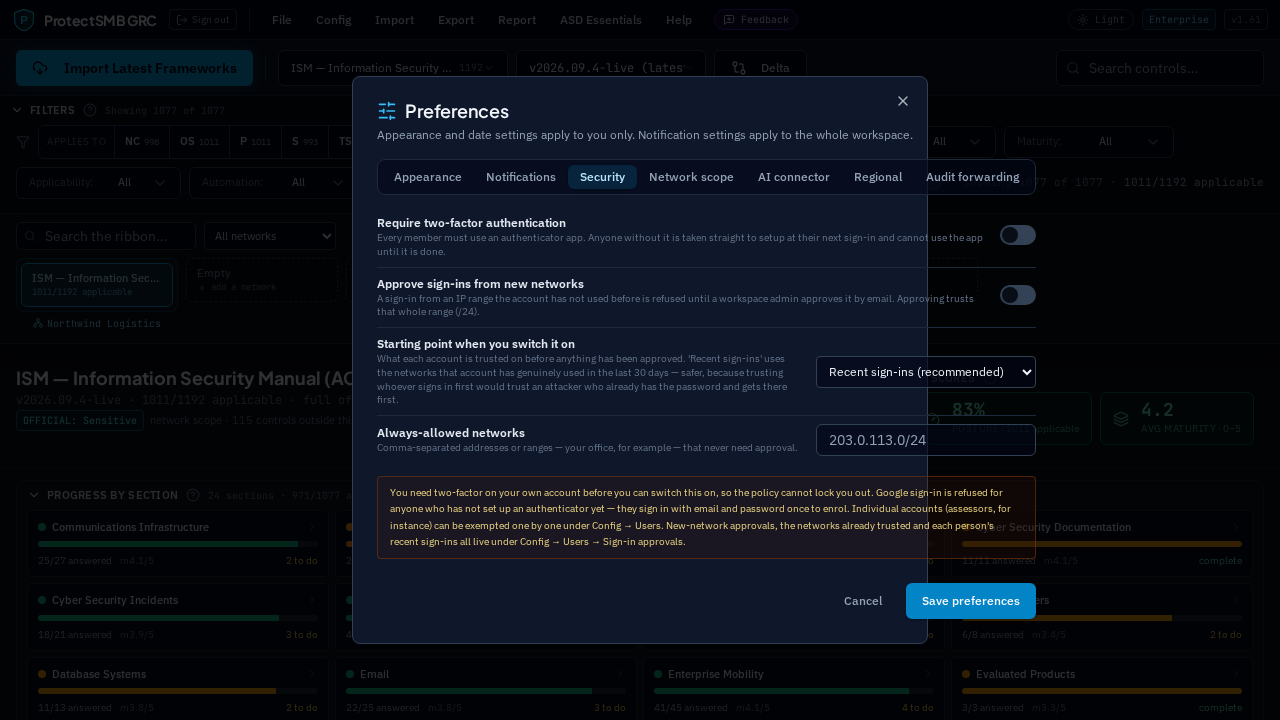Viewport: 1280px width, 720px height.
Task: Click the Filters help question icon
Action: tap(90, 110)
